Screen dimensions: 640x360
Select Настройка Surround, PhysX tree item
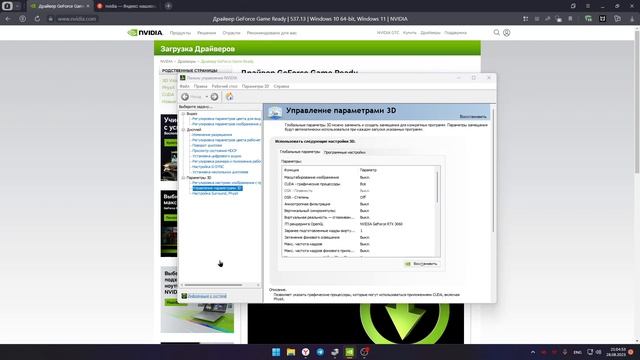215,193
